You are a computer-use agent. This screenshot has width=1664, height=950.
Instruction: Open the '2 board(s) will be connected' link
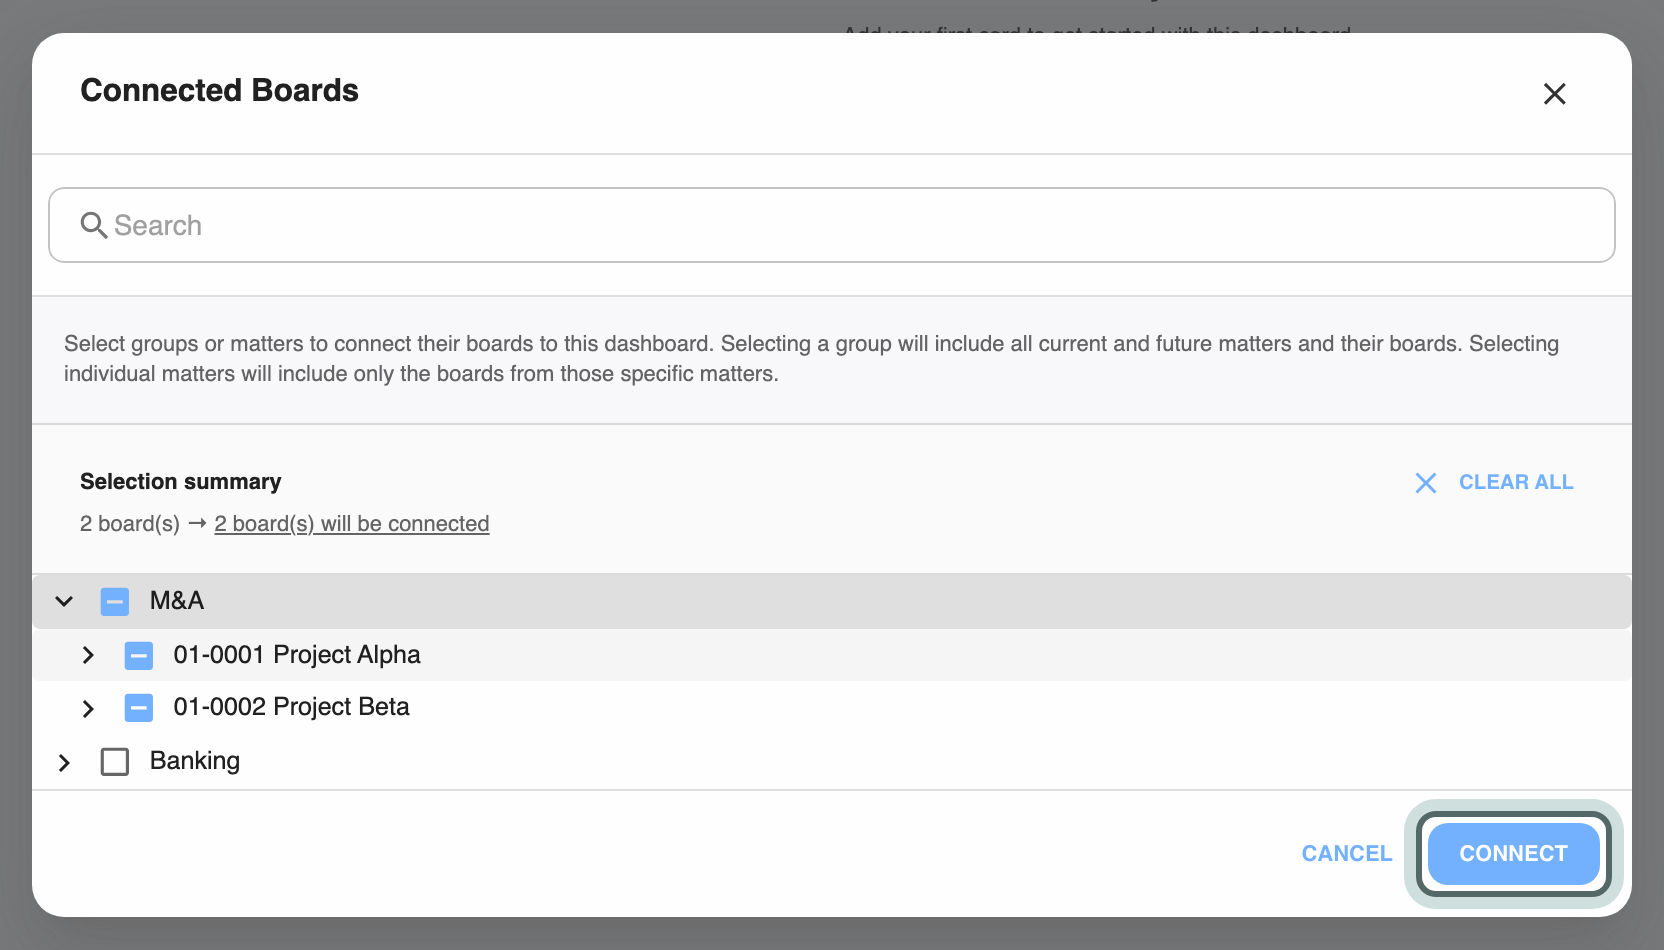[352, 524]
